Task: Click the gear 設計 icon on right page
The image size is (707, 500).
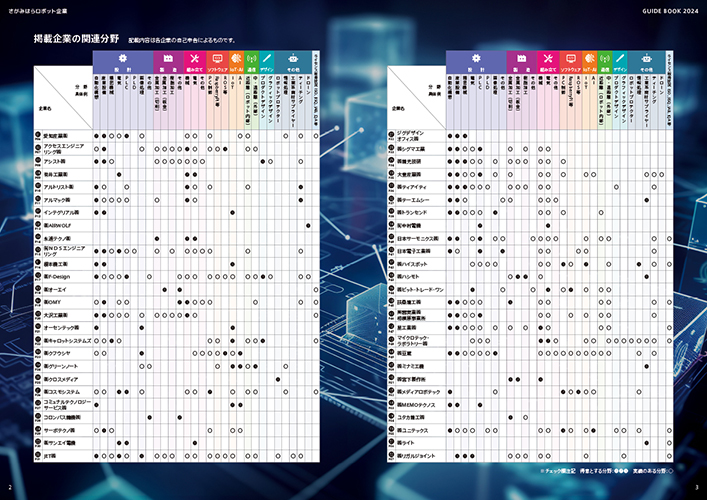Action: 474,58
